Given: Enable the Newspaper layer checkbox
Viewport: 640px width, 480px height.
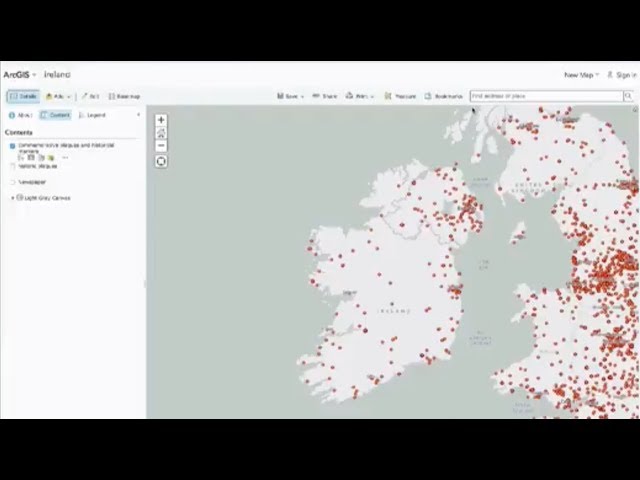Looking at the screenshot, I should pyautogui.click(x=13, y=182).
